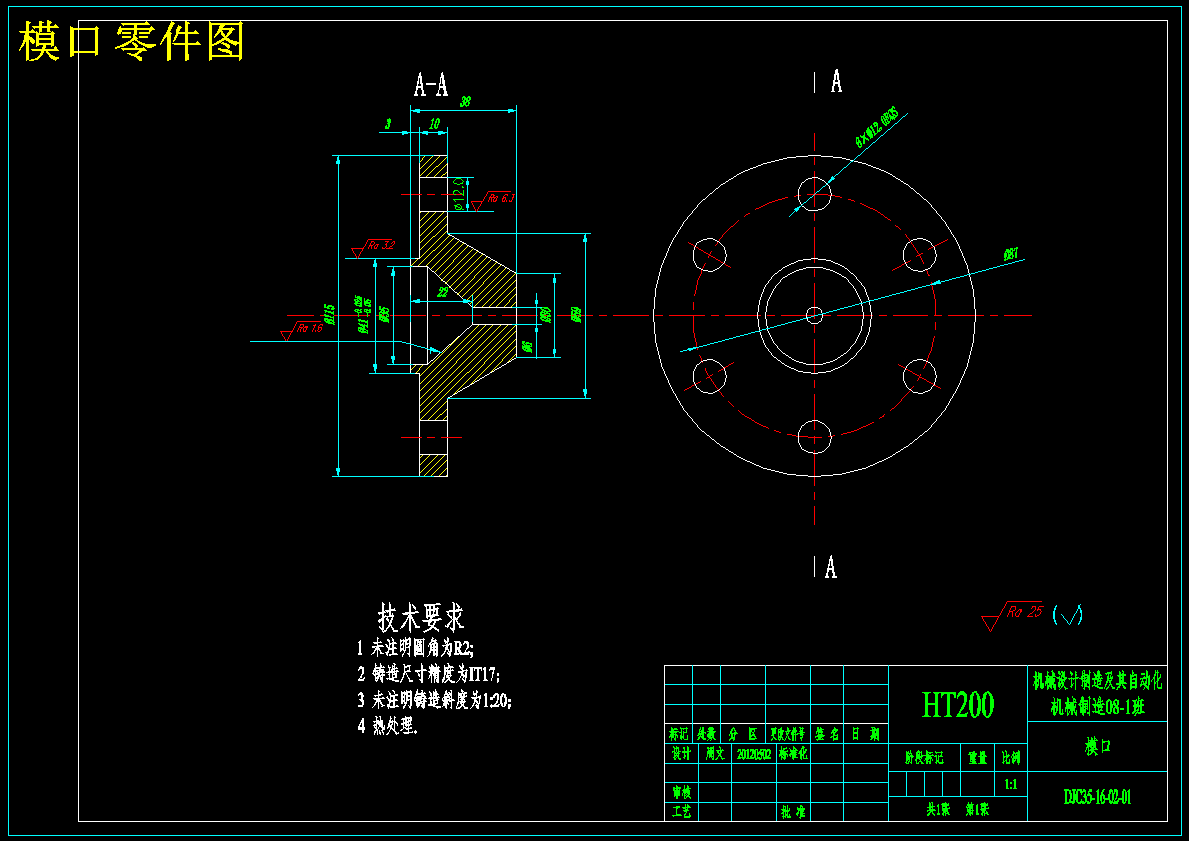Pick the "Ra 1.6" roughness annotation
The image size is (1189, 841).
pos(301,331)
